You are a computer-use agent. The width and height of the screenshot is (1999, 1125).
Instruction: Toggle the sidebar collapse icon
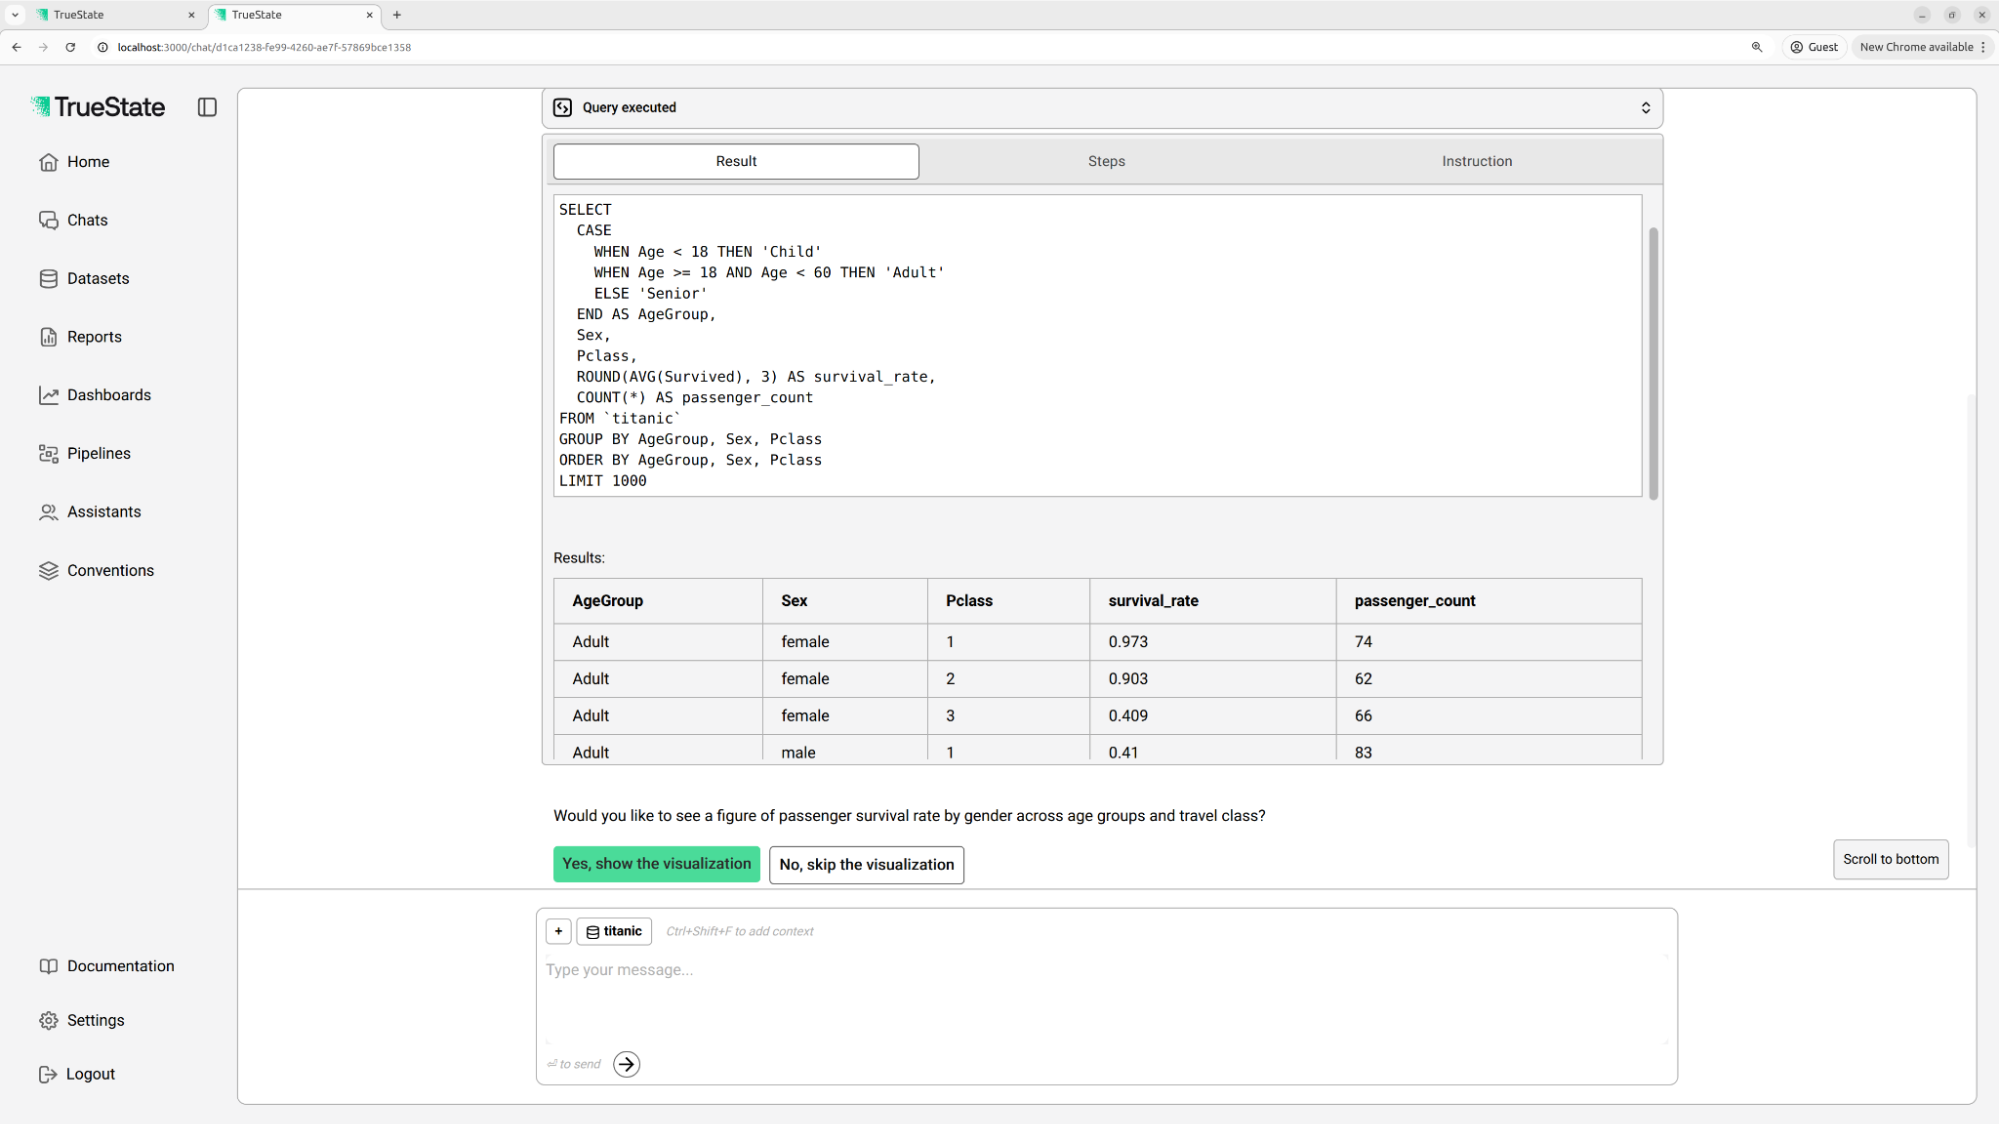coord(207,107)
